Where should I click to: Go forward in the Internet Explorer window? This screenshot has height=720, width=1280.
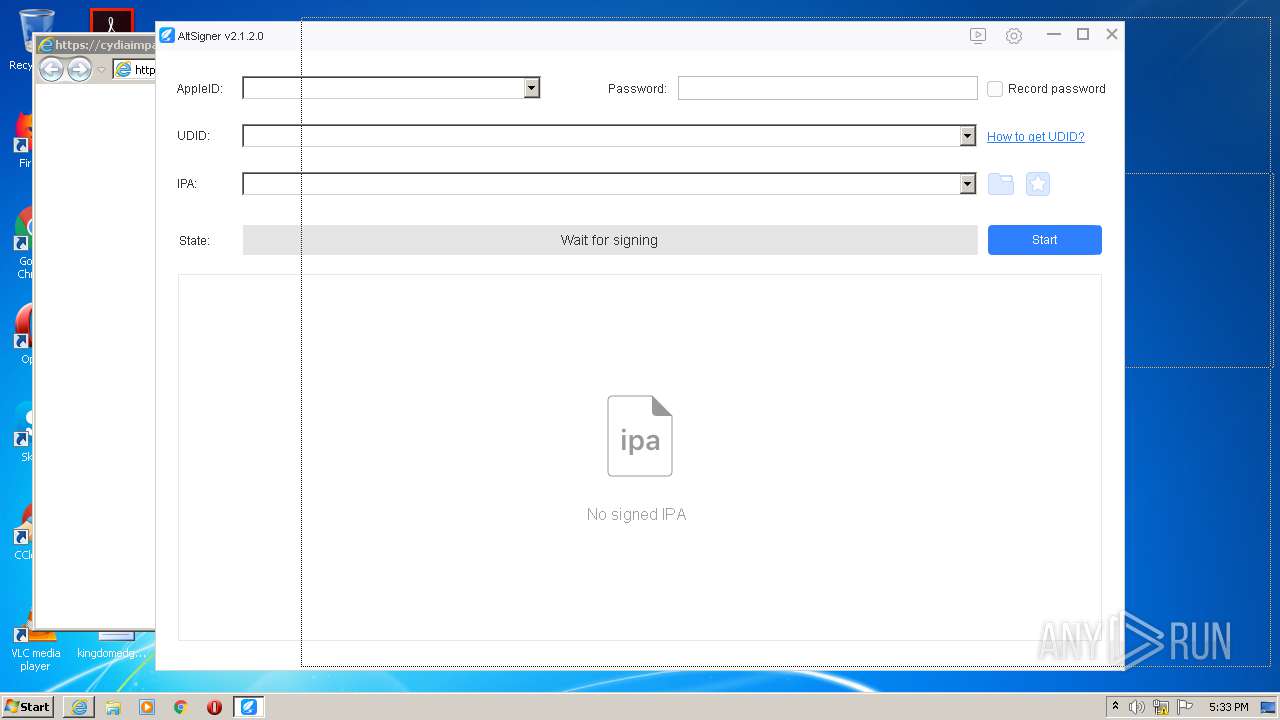[x=79, y=69]
